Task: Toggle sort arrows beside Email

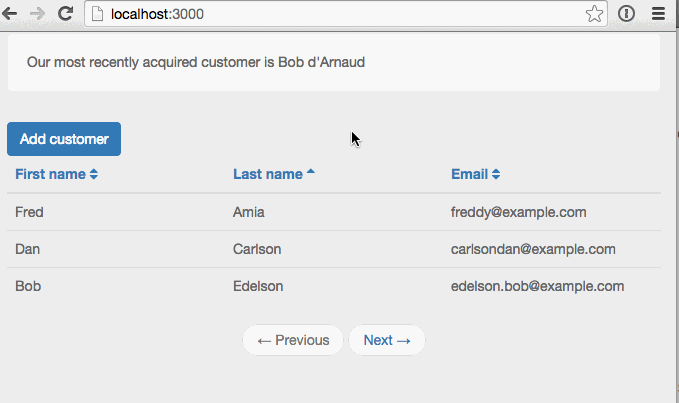Action: (496, 174)
